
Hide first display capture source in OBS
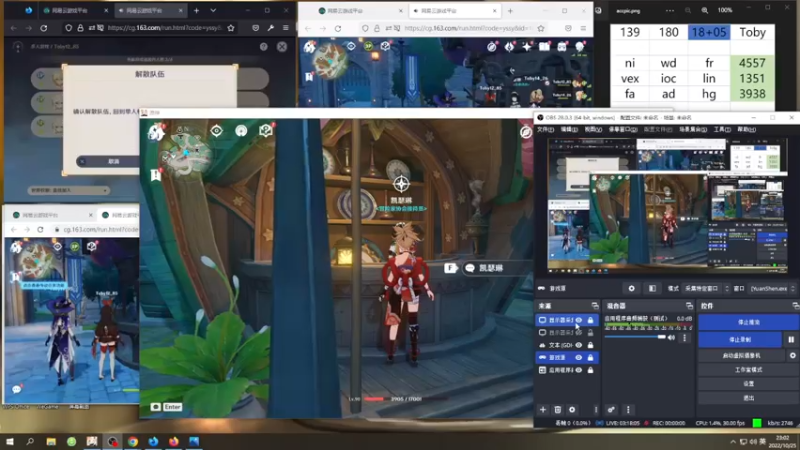coord(579,320)
